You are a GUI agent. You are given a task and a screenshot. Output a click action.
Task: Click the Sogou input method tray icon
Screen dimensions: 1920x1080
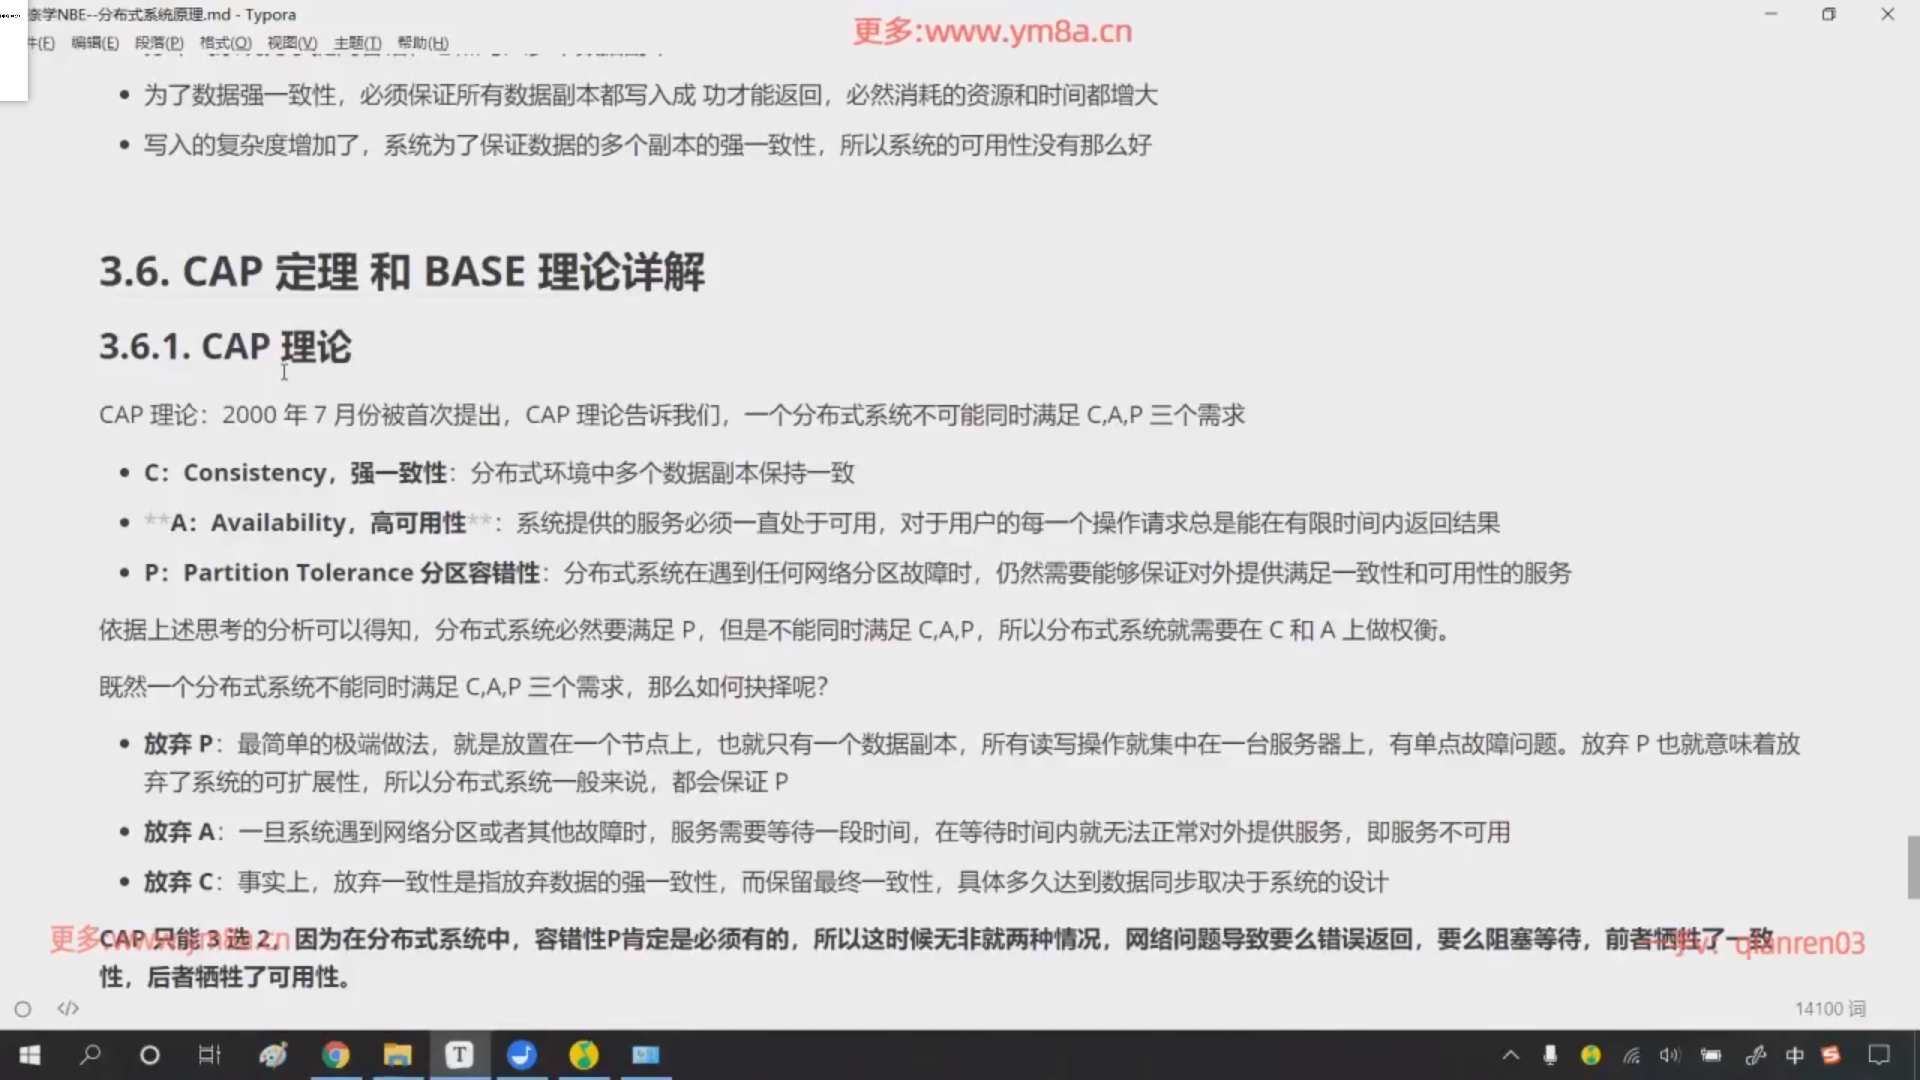[1831, 1055]
